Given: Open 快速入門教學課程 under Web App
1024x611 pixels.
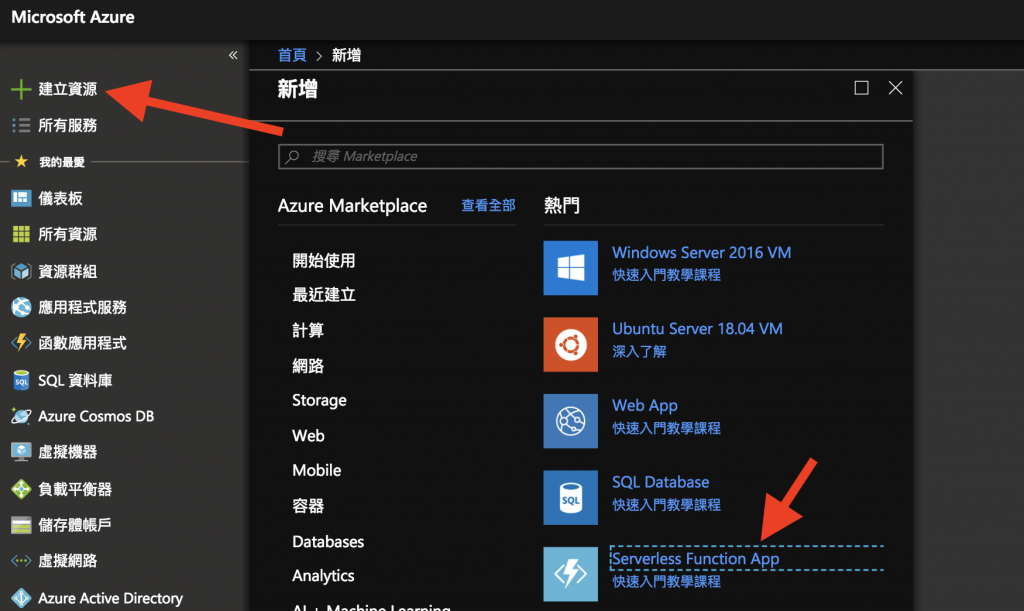Looking at the screenshot, I should [x=666, y=428].
